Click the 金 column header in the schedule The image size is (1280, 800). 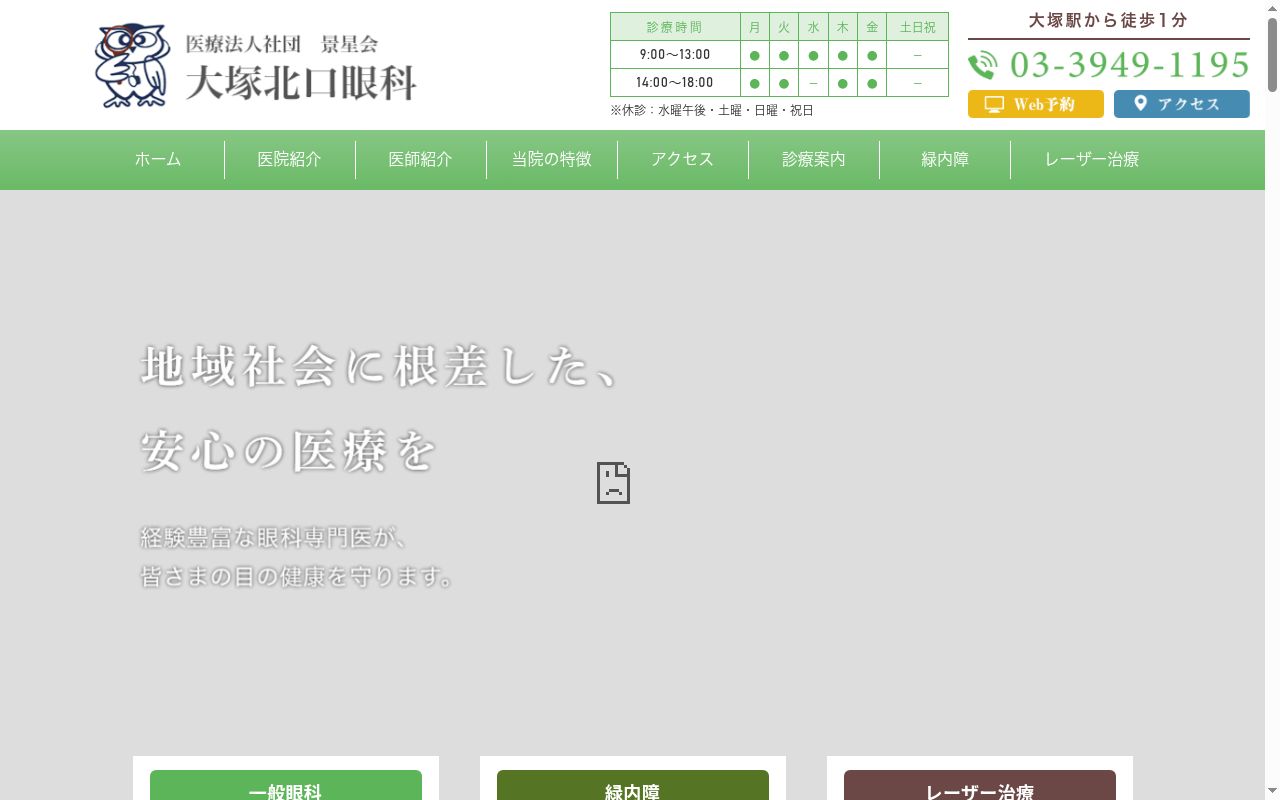point(872,27)
